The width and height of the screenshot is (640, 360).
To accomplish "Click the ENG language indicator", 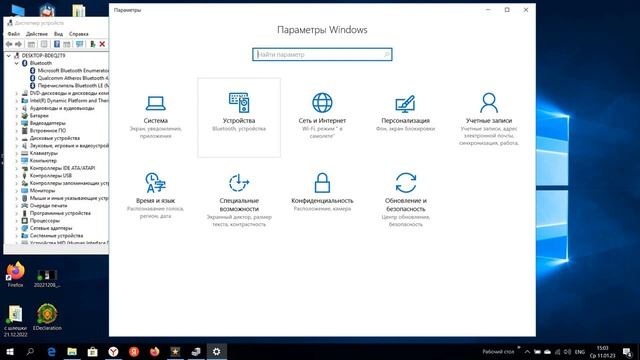I will click(580, 352).
